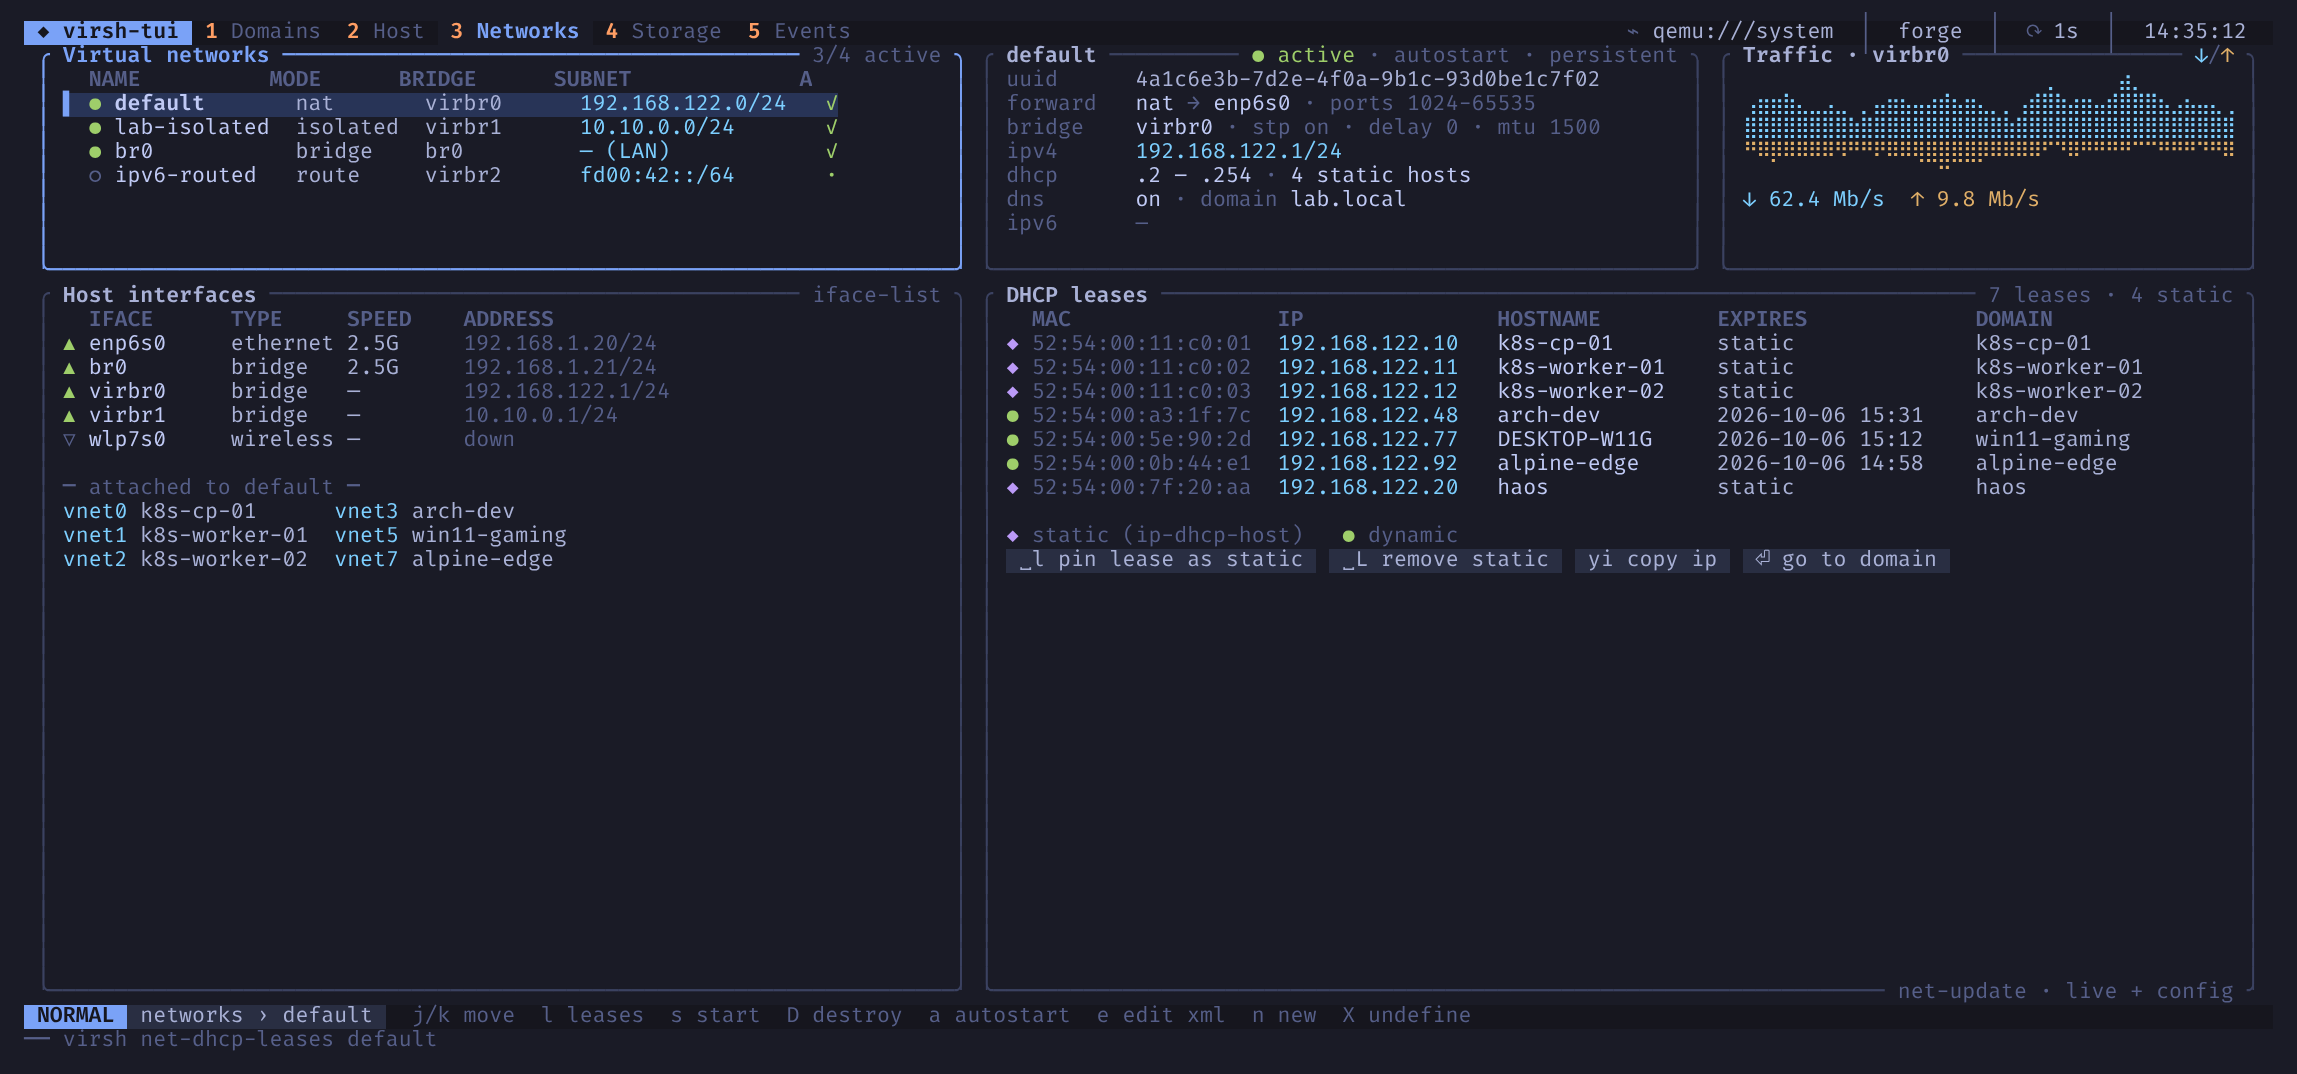This screenshot has height=1074, width=2297.
Task: Click the green status dot for default network
Action: 95,103
